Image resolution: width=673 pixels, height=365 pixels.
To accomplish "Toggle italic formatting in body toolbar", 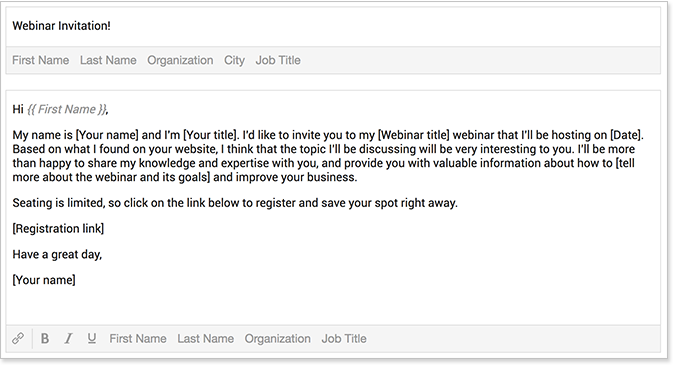I will 68,338.
